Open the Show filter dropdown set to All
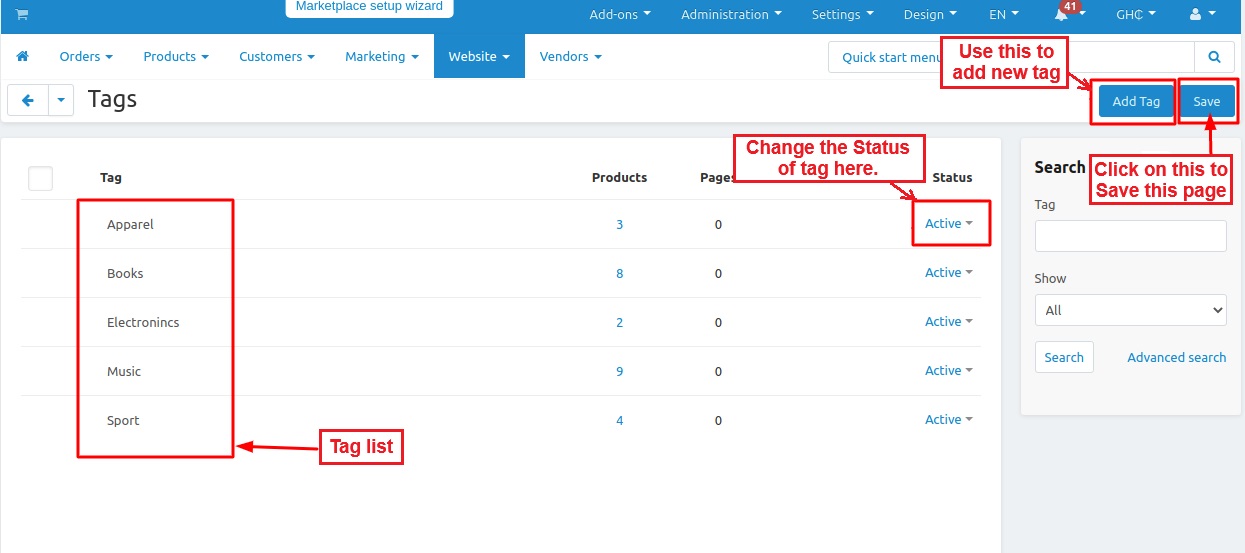 (x=1130, y=310)
